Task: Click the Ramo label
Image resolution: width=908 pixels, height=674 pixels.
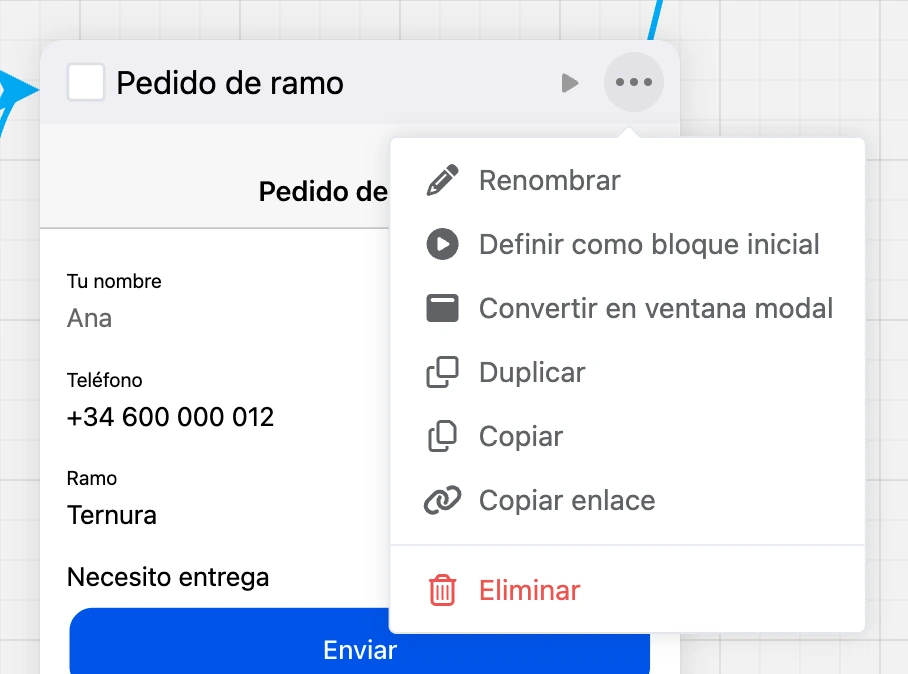Action: [x=92, y=478]
